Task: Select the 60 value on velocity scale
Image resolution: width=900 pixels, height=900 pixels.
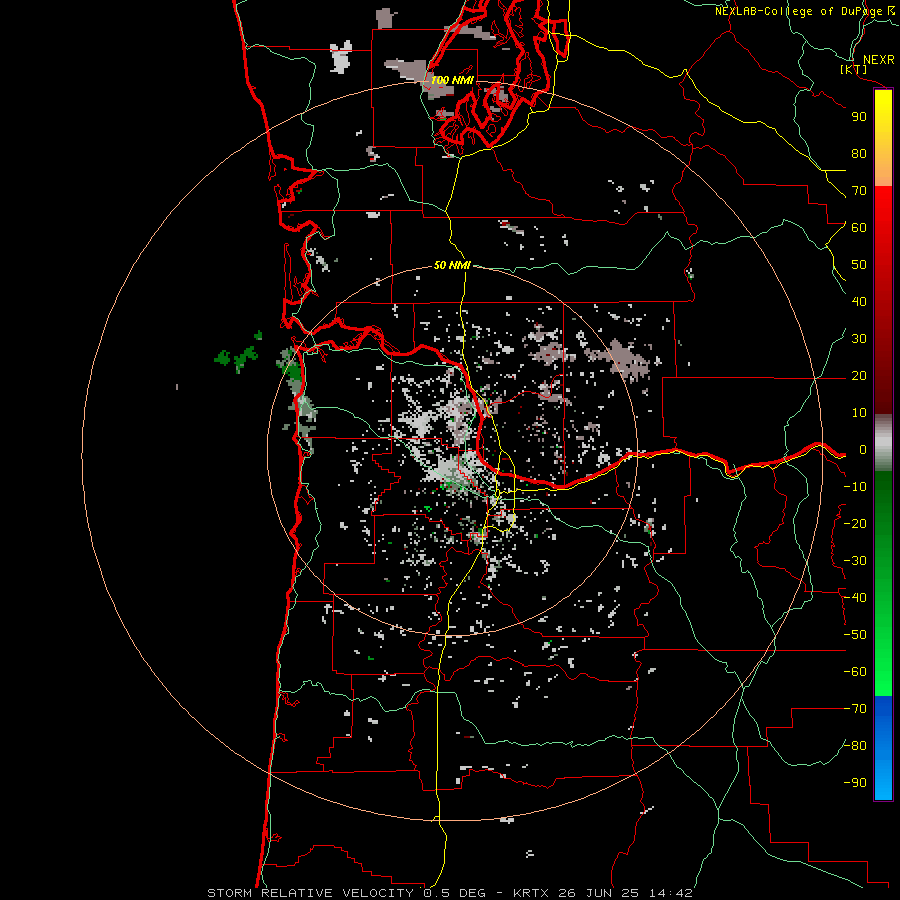Action: tap(859, 228)
